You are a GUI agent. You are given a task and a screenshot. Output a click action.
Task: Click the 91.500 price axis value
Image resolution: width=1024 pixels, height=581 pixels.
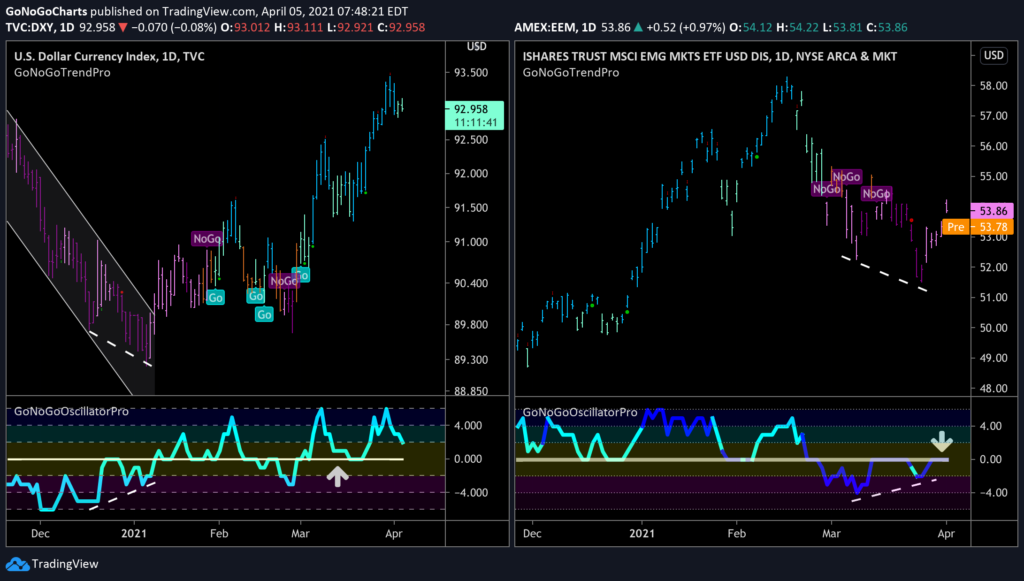pos(470,208)
